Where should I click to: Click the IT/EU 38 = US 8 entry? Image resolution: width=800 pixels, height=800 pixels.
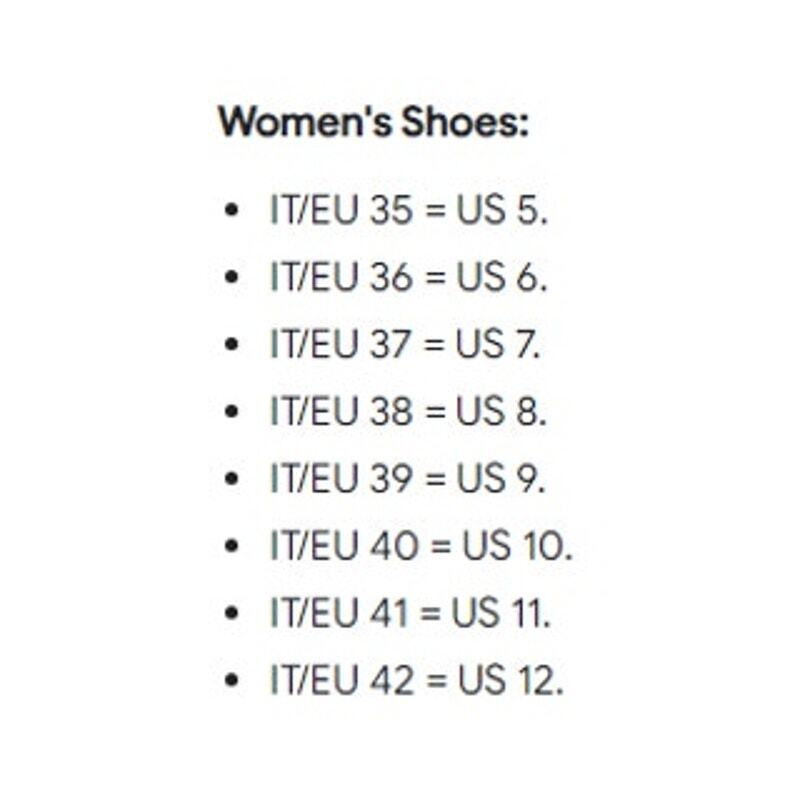pos(408,411)
